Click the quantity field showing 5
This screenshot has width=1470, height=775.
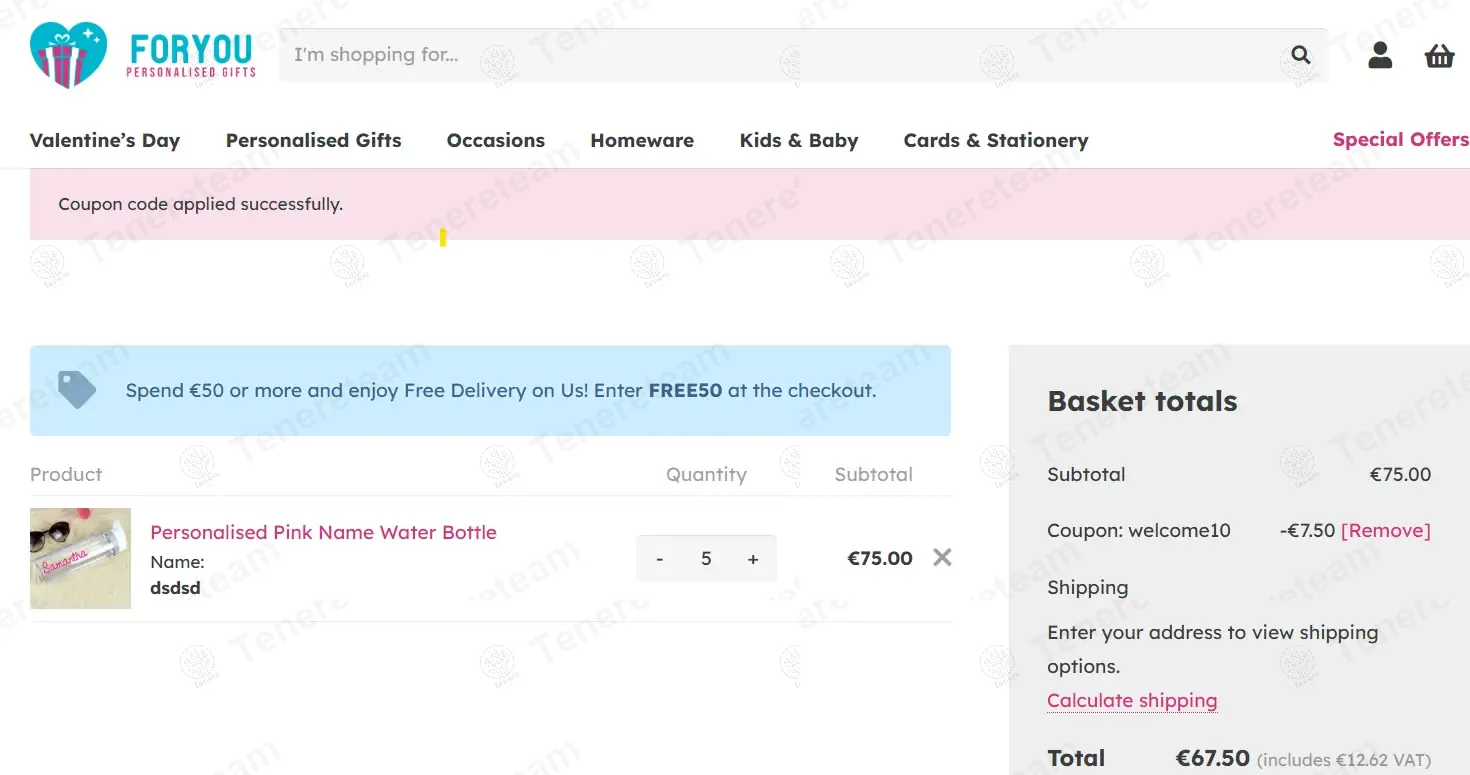point(706,559)
